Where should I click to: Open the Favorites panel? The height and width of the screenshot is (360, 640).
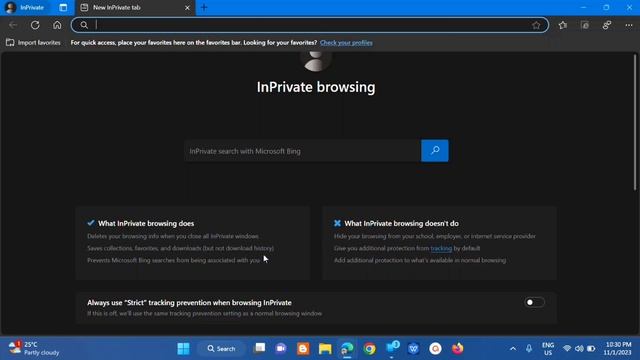tap(563, 25)
